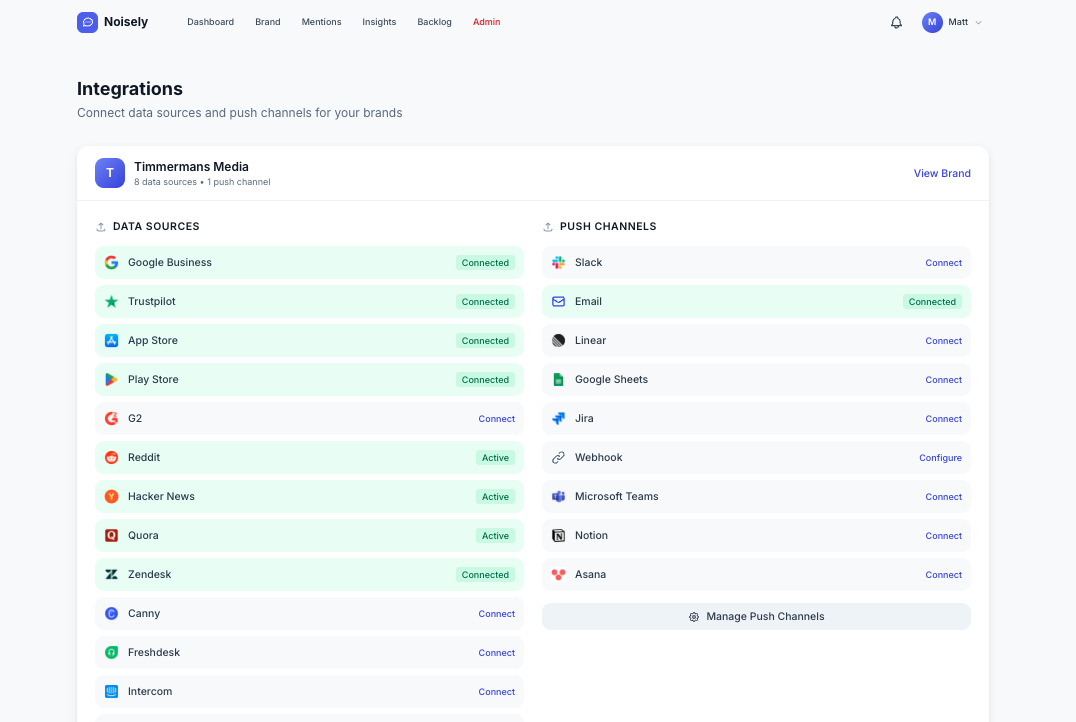Click the Manage Push Channels button
This screenshot has width=1076, height=722.
756,616
